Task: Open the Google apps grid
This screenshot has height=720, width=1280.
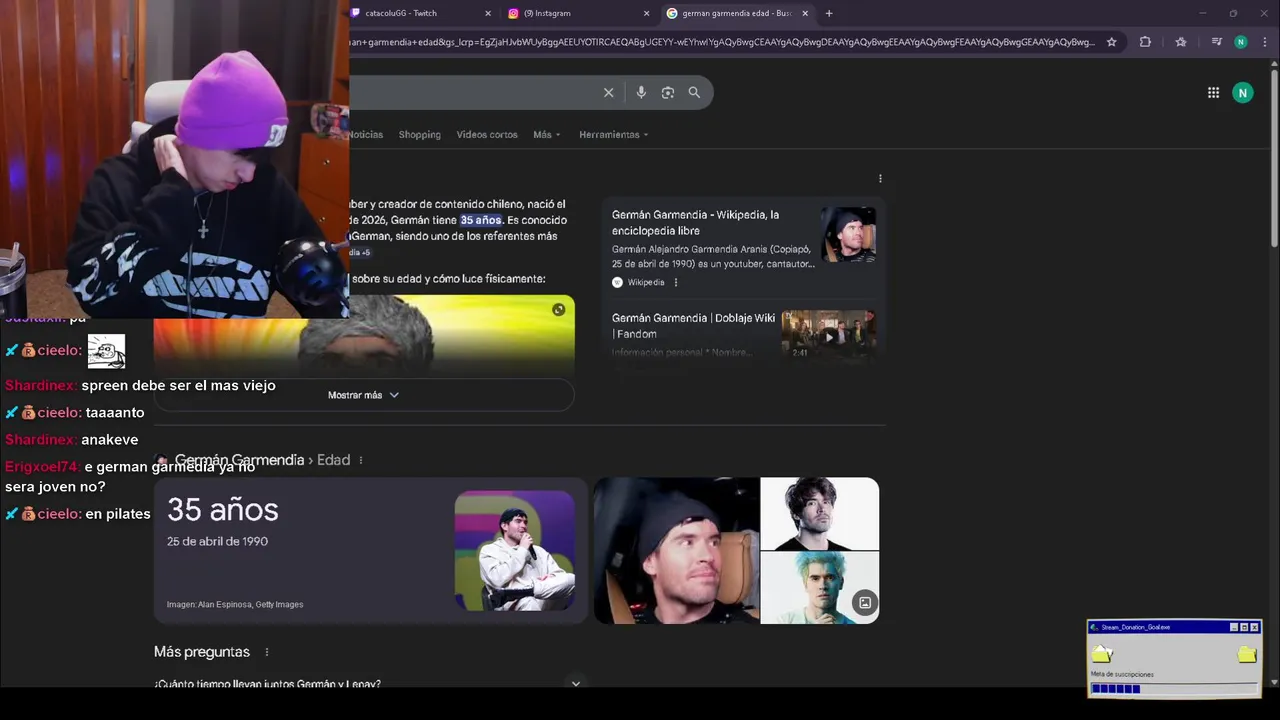Action: 1213,93
